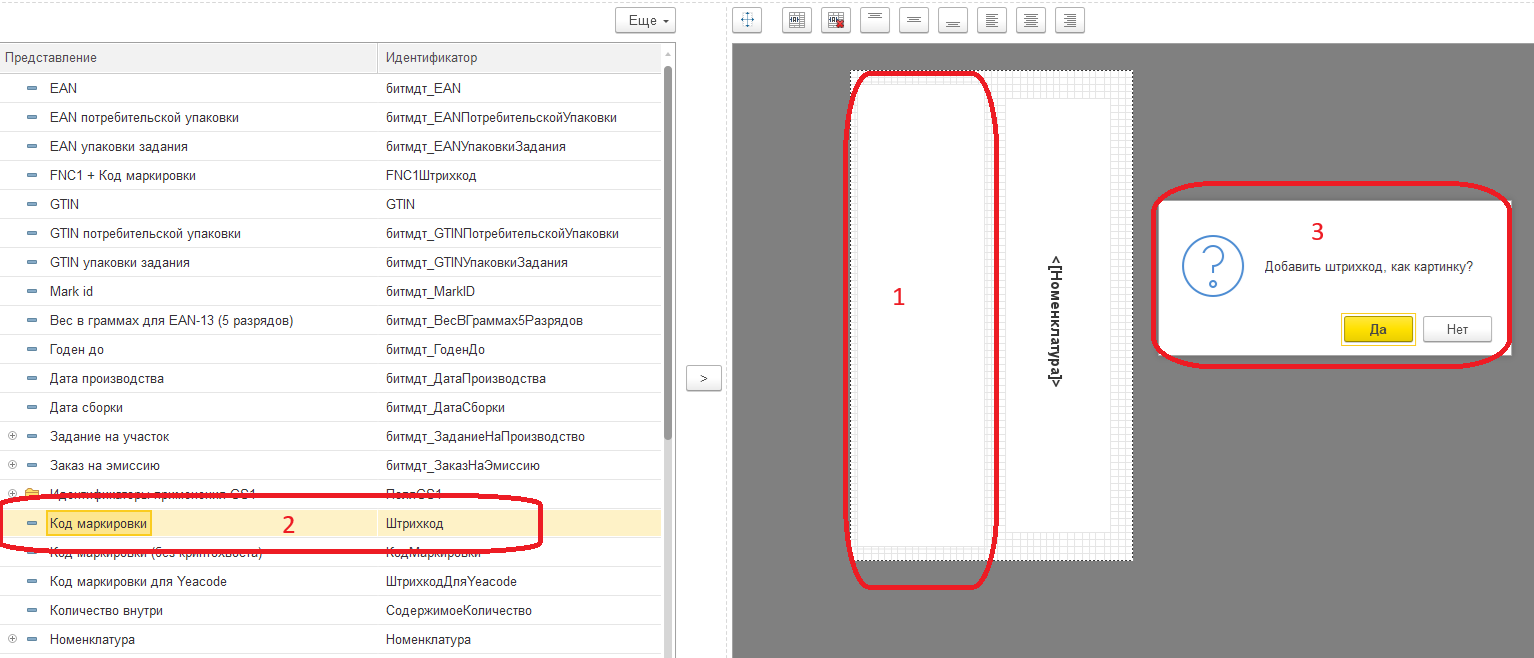Viewport: 1534px width, 658px height.
Task: Click identifier СодержимоеКоличество cell
Action: 520,610
